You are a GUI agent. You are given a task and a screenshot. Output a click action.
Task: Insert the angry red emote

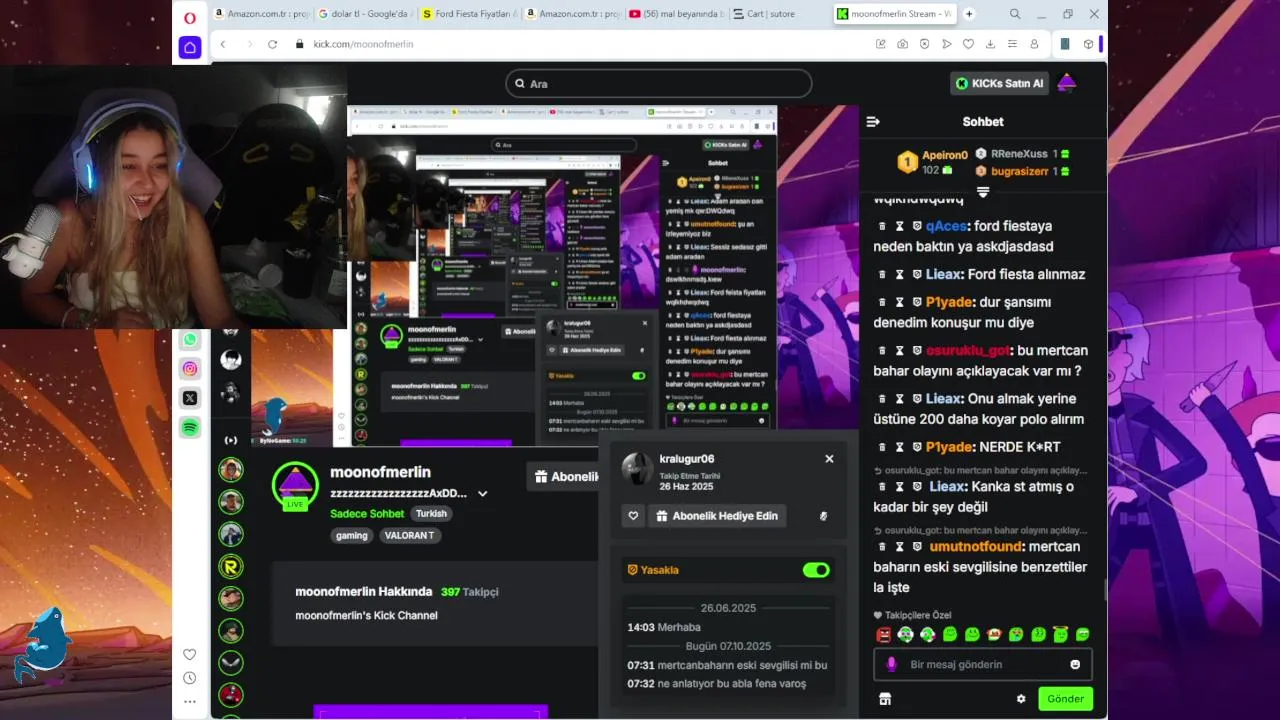click(x=884, y=634)
